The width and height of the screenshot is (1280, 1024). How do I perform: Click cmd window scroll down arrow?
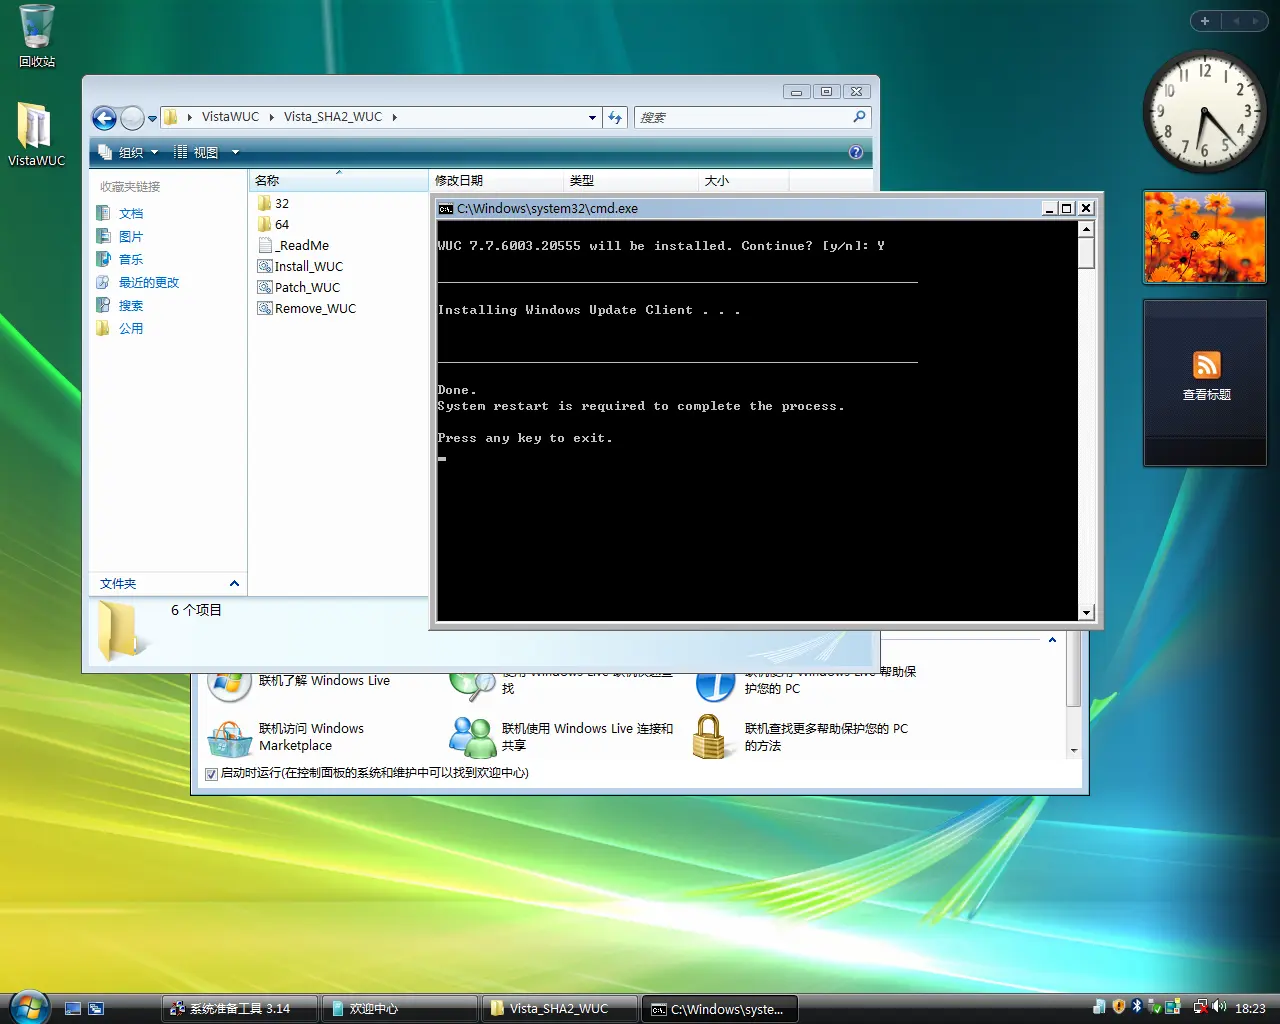(x=1086, y=612)
